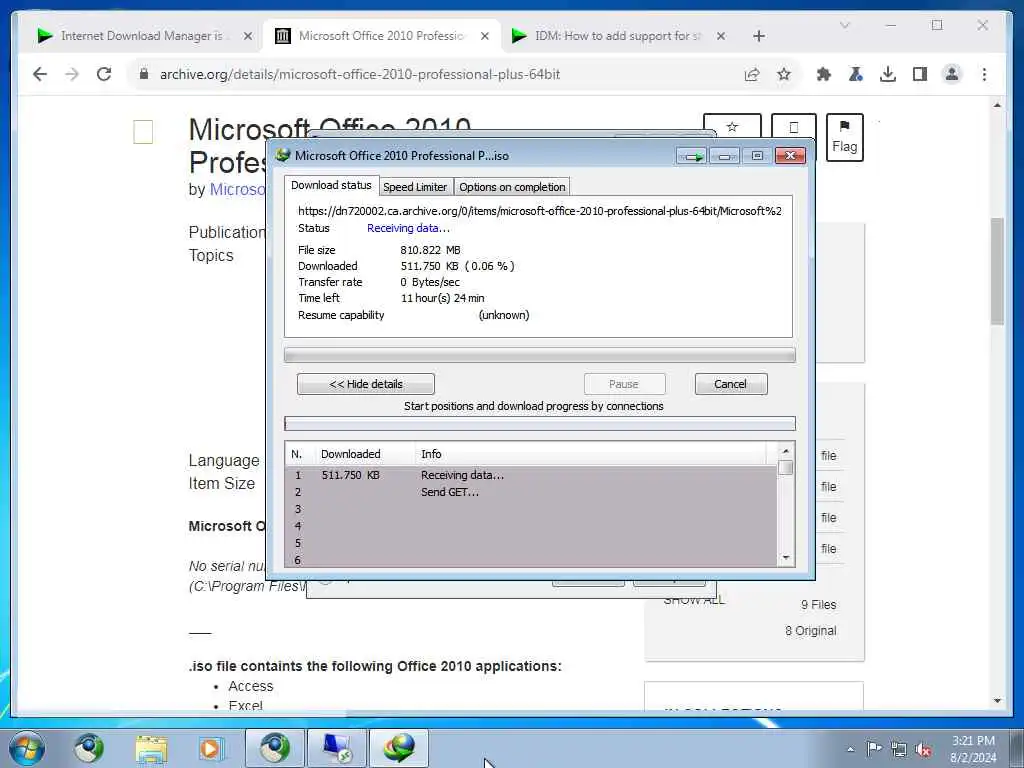
Task: Click the volume muted tray icon
Action: tap(923, 749)
